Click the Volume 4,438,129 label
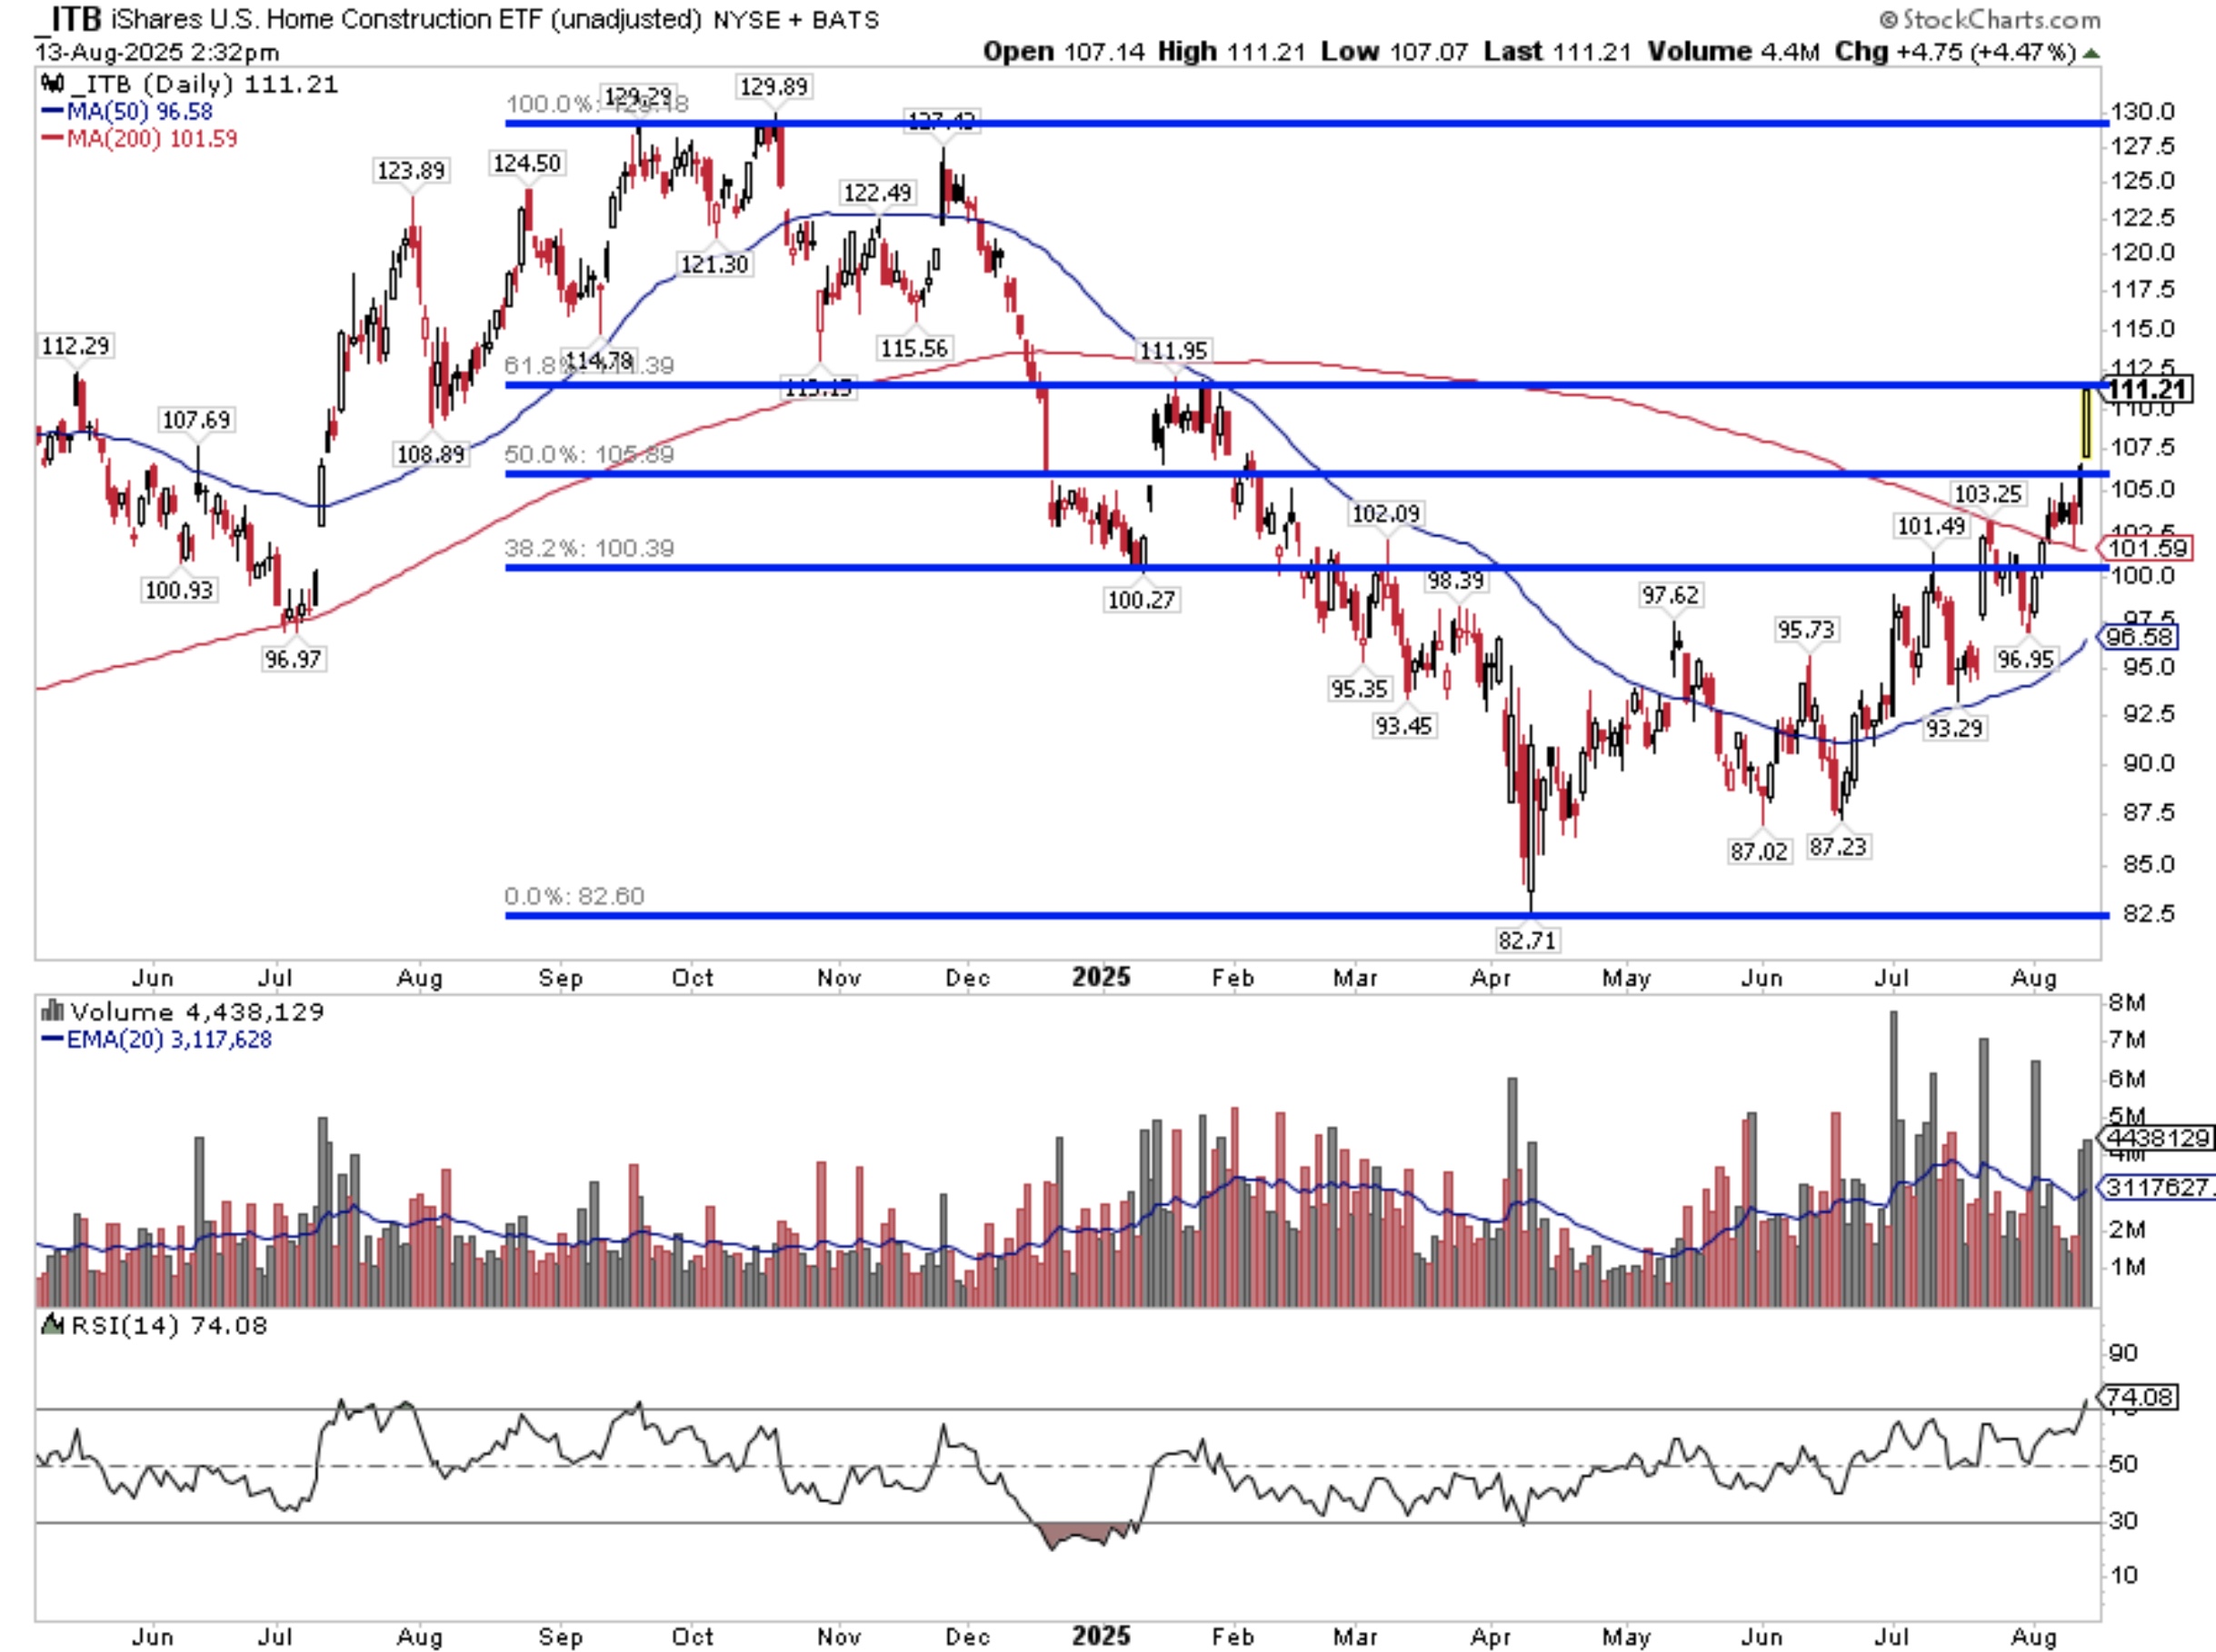The height and width of the screenshot is (1652, 2216). [x=197, y=1012]
